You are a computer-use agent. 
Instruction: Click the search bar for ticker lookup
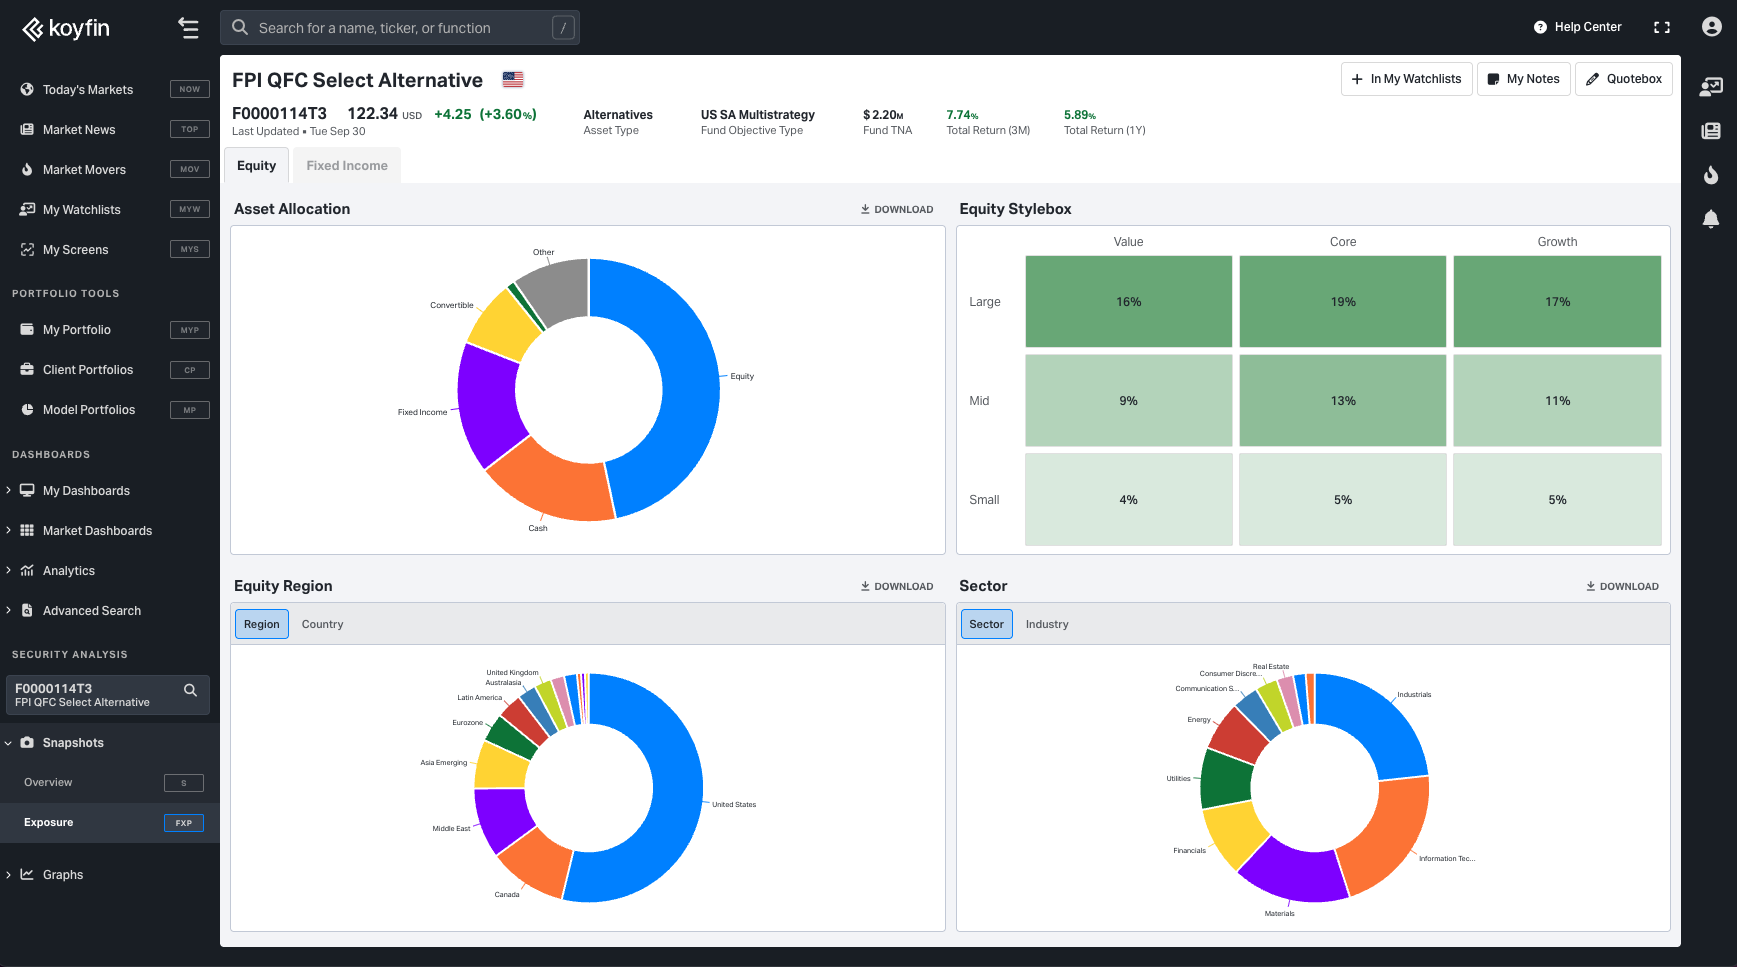pos(400,28)
